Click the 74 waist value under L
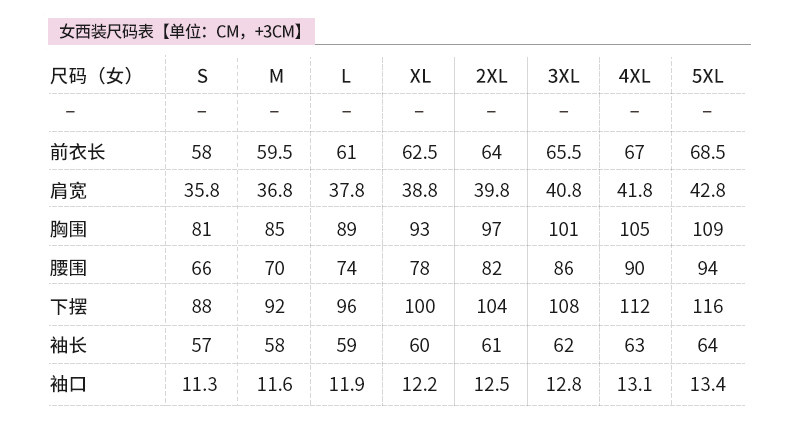 pyautogui.click(x=347, y=268)
